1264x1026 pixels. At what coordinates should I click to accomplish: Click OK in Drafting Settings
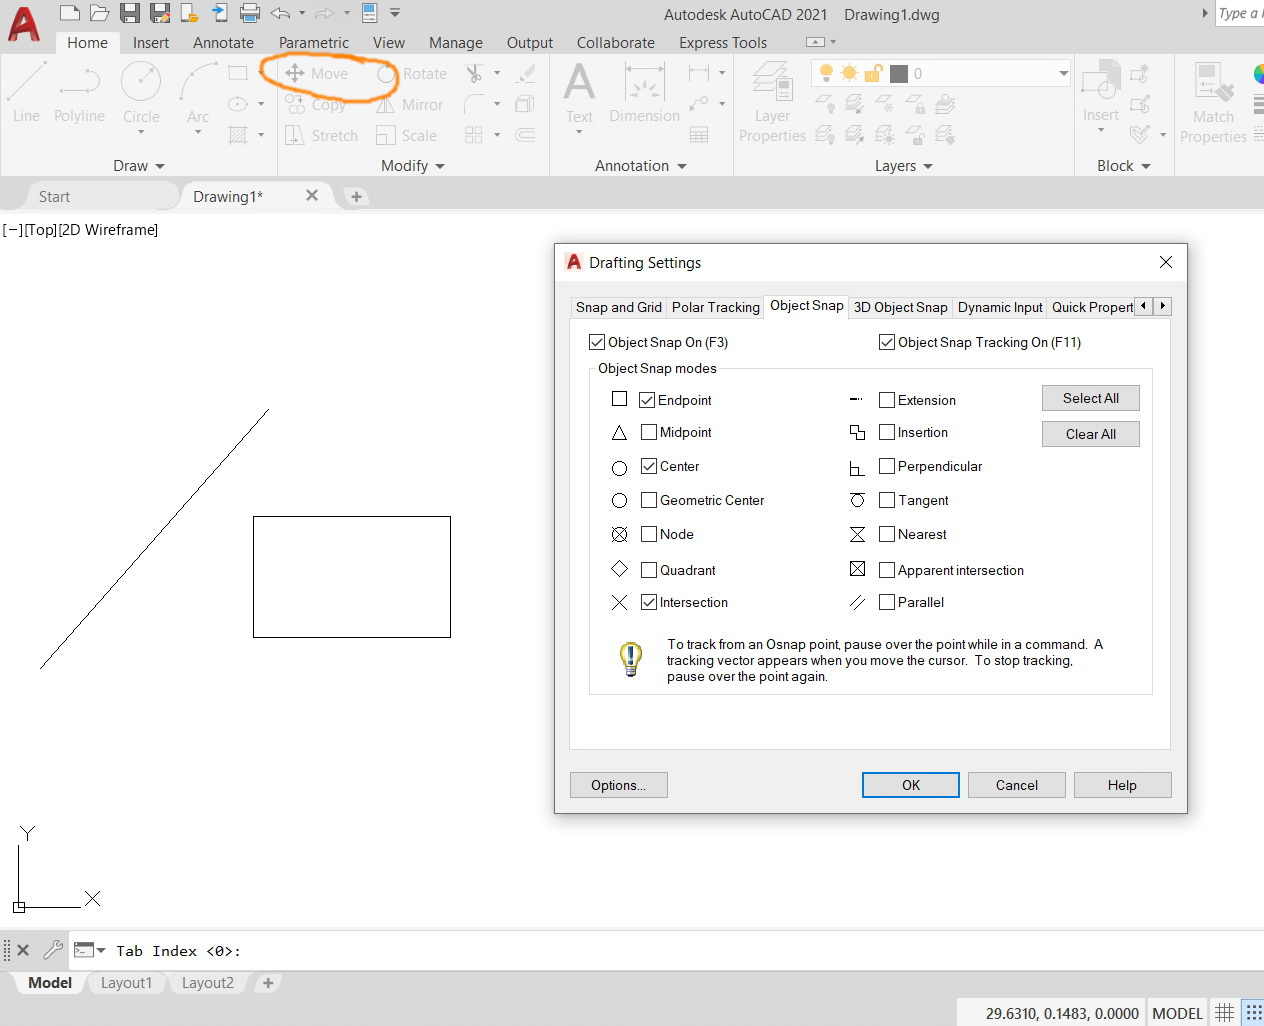pyautogui.click(x=911, y=785)
